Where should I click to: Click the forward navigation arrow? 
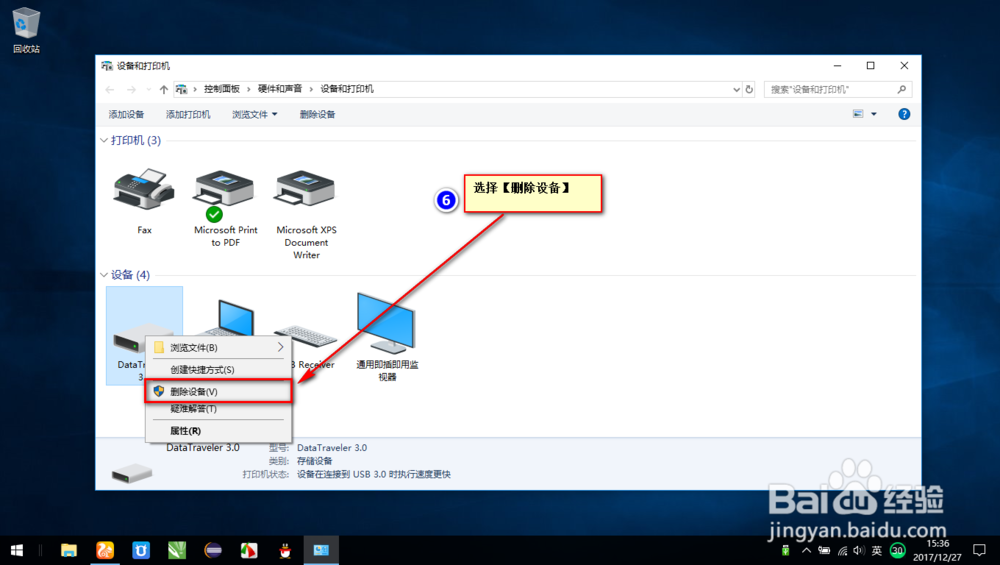click(x=131, y=89)
